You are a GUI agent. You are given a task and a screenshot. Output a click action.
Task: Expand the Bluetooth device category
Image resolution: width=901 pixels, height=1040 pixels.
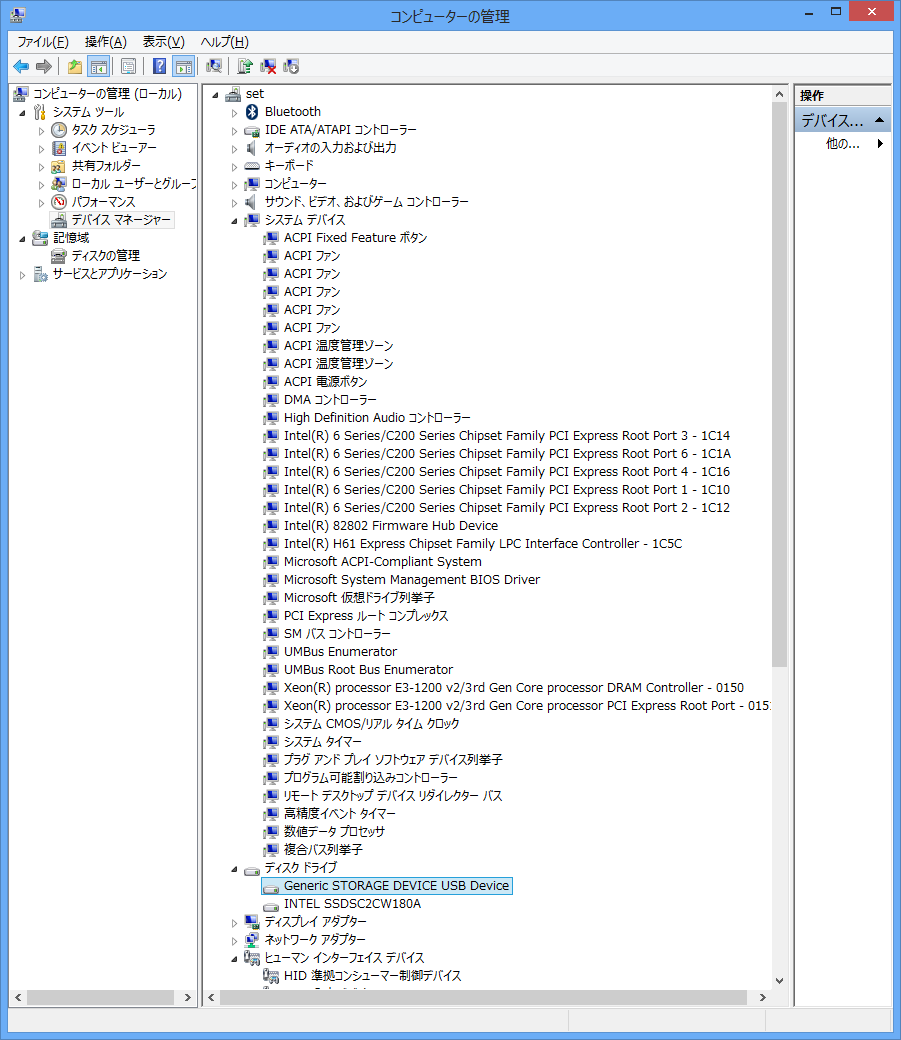click(234, 113)
